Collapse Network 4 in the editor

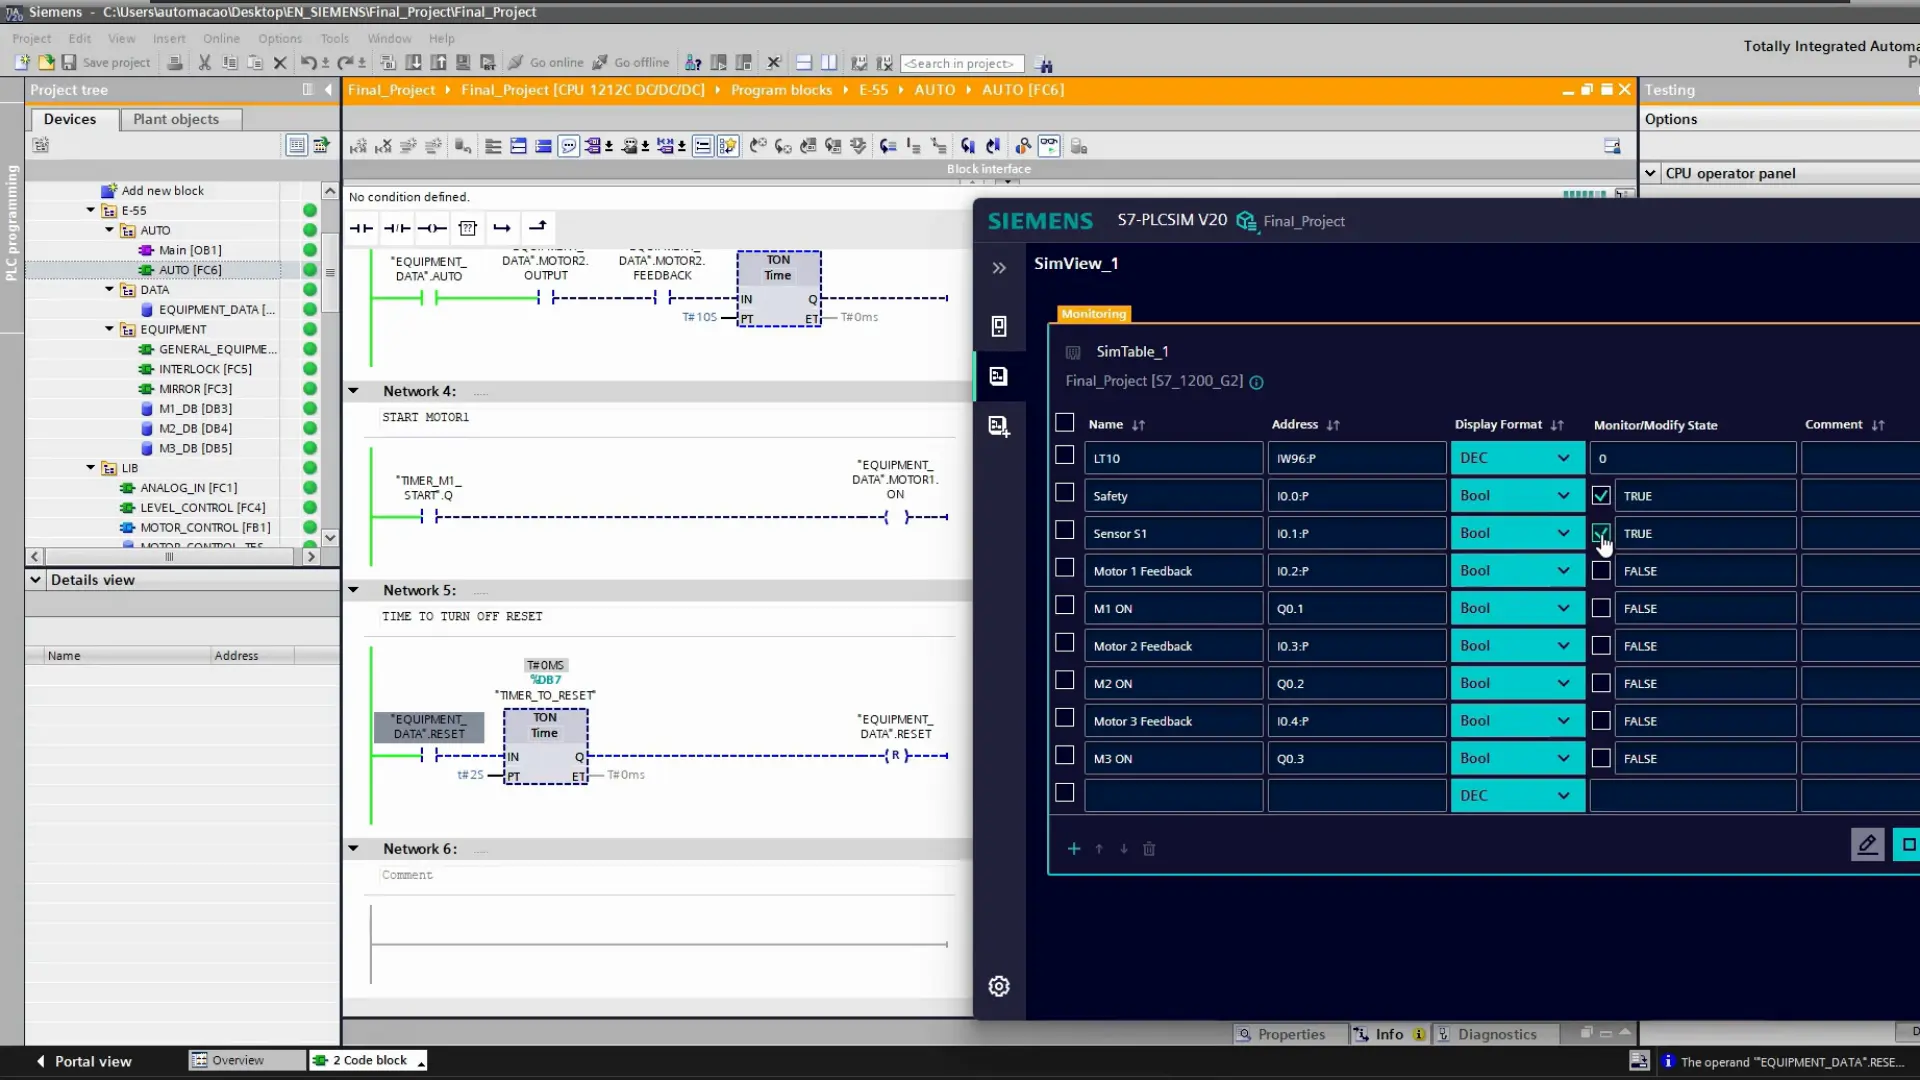pos(353,391)
